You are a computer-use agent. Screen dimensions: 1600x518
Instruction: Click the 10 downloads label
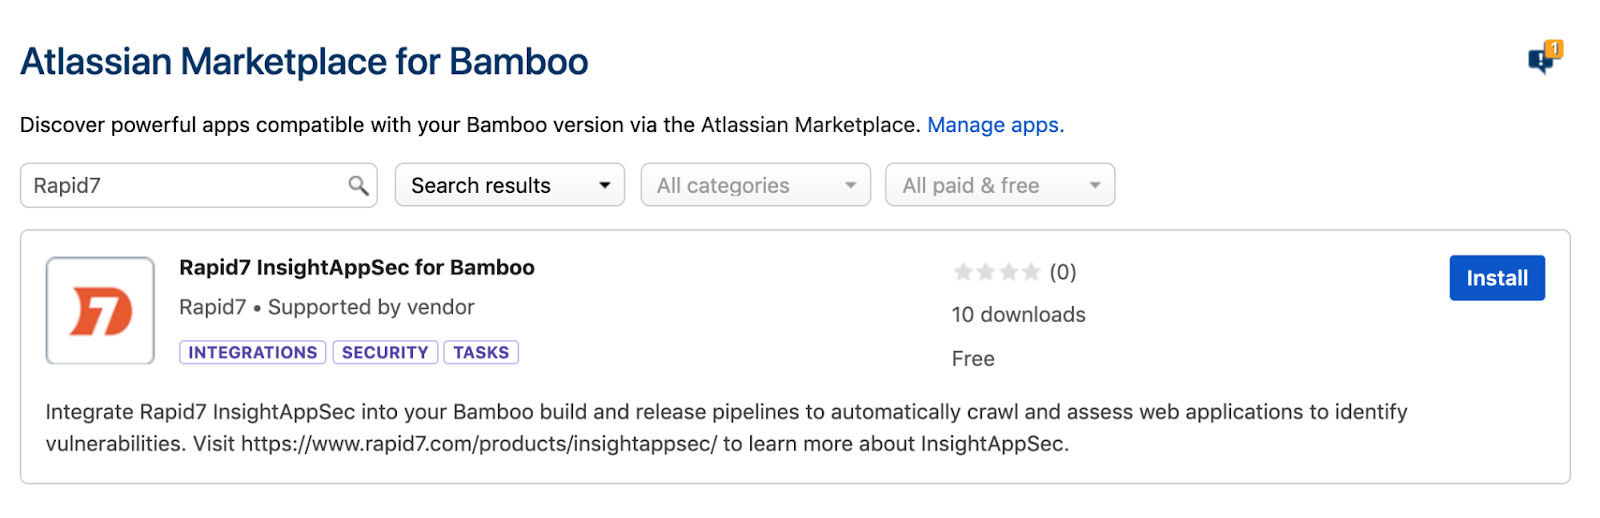(1018, 315)
